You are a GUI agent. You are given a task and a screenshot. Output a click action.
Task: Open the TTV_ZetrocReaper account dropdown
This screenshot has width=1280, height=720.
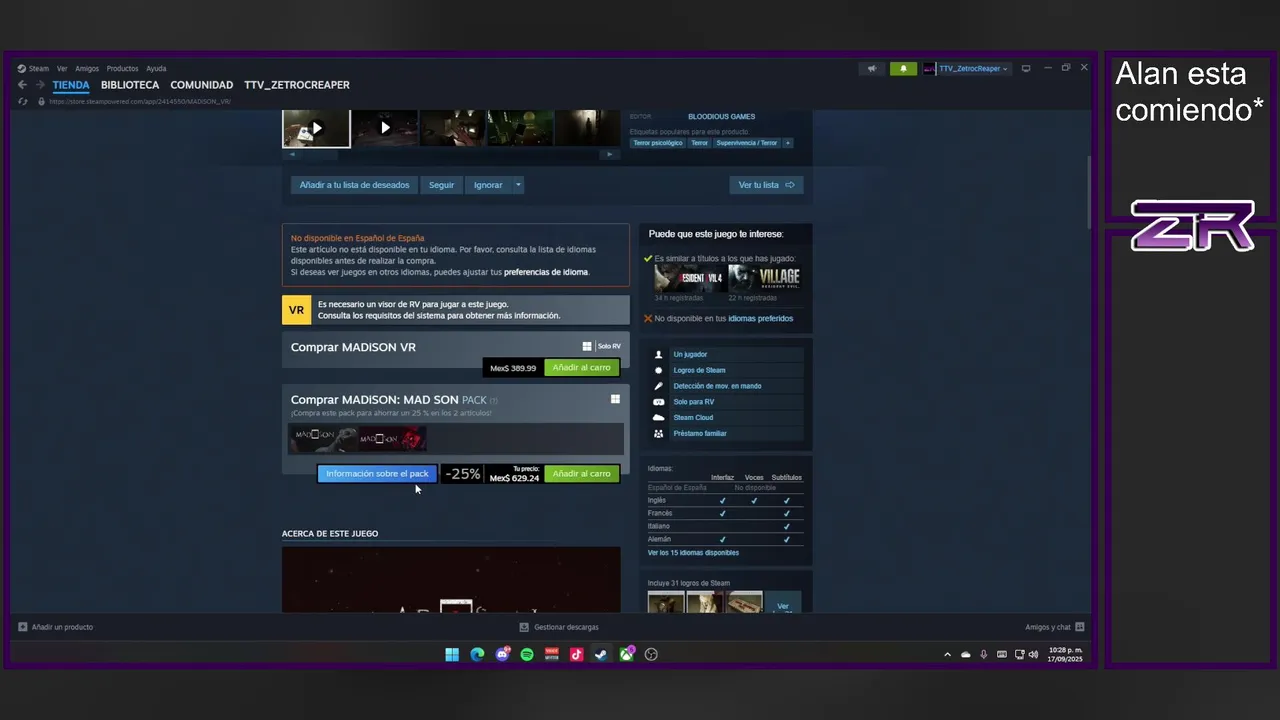966,69
